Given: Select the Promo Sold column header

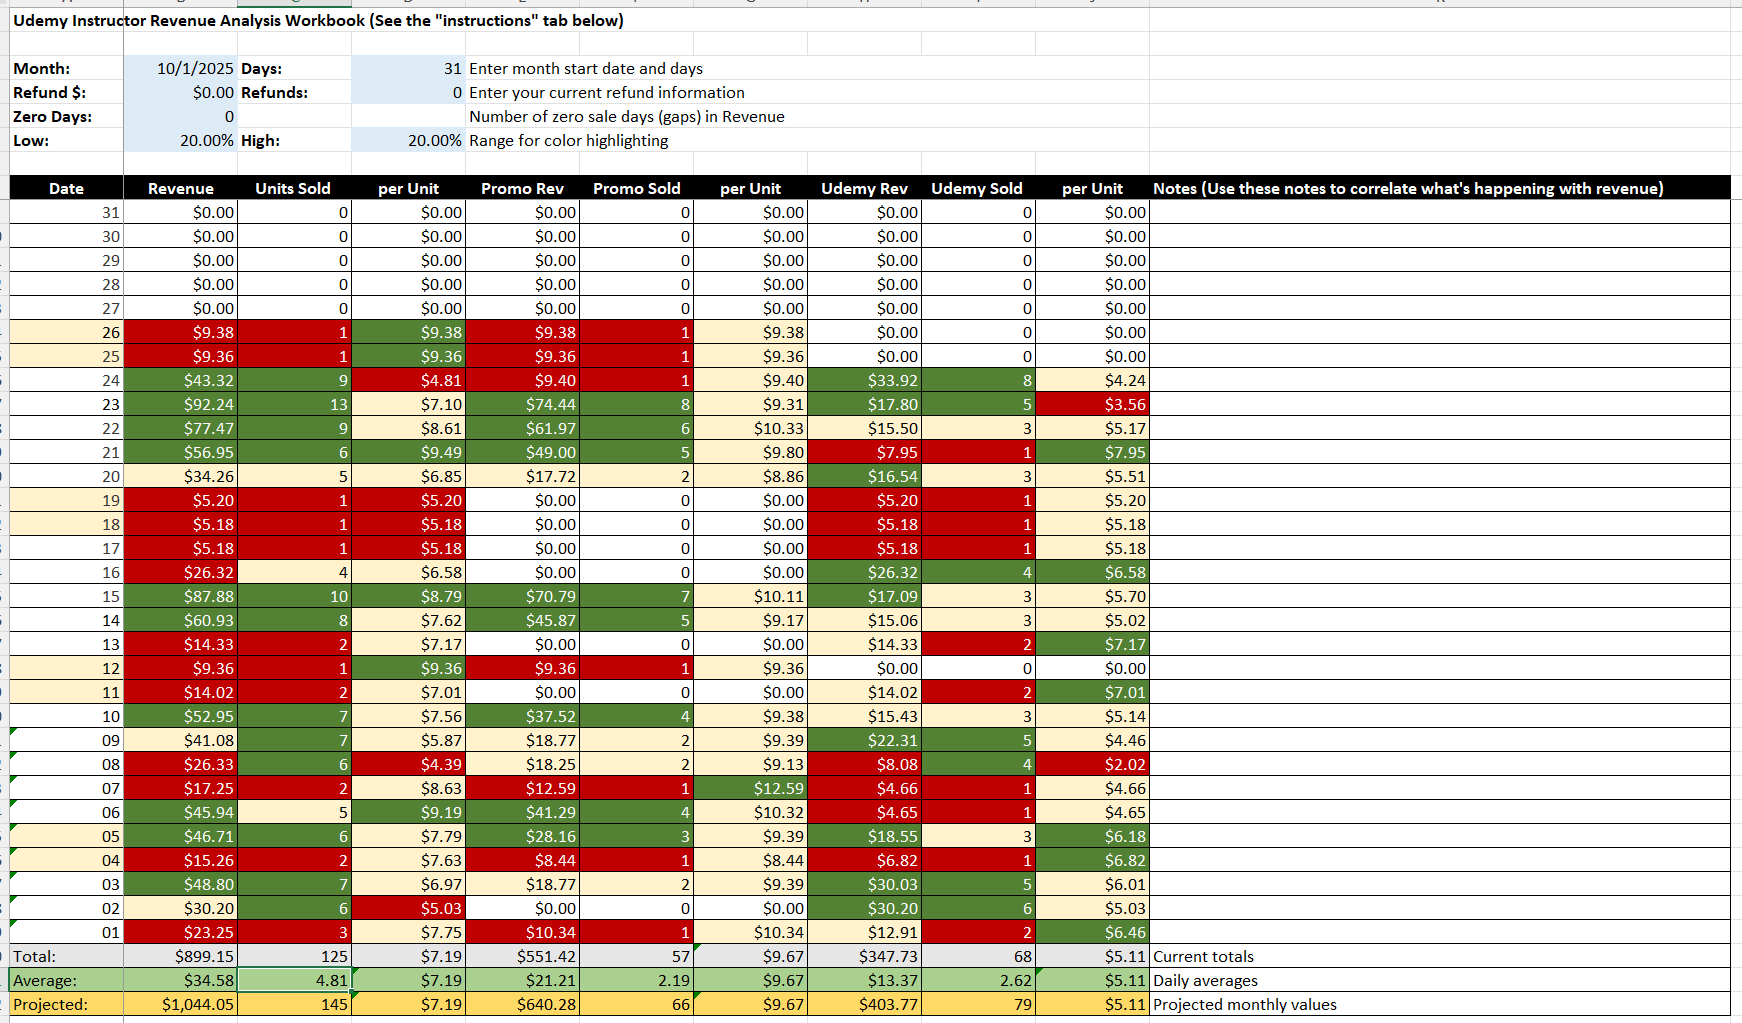Looking at the screenshot, I should (636, 188).
